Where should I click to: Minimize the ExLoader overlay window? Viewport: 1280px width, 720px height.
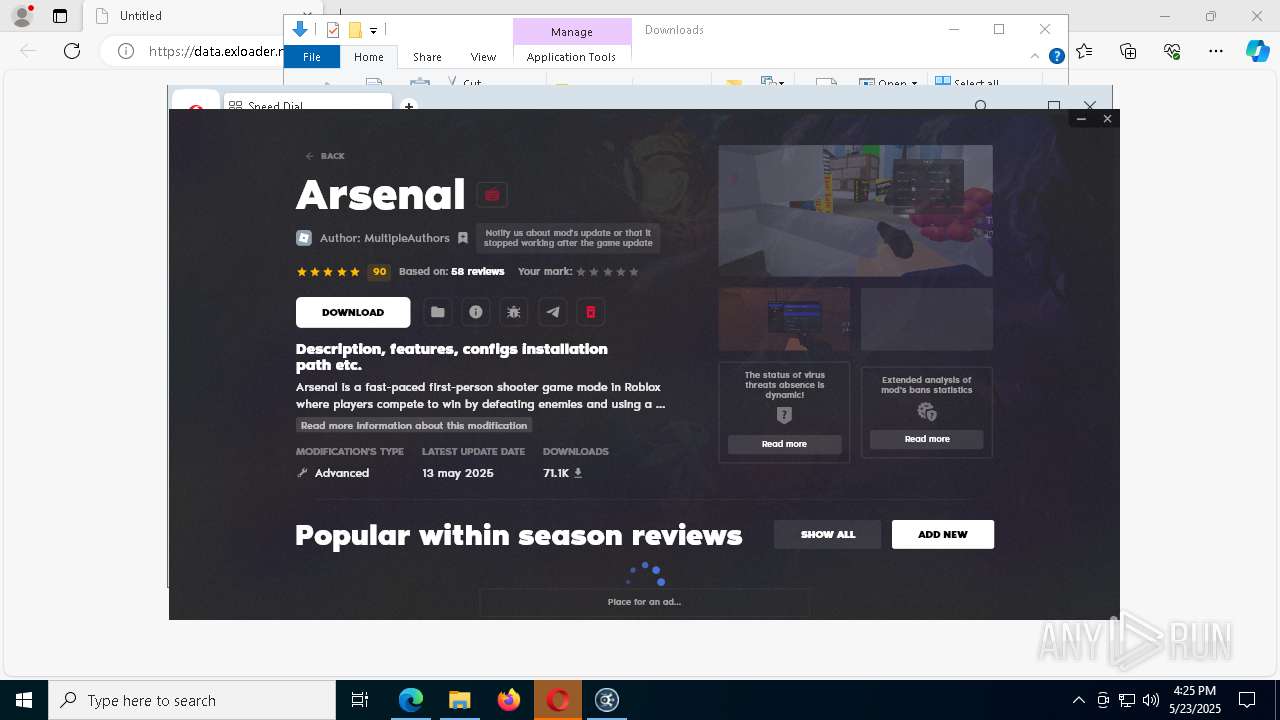tap(1081, 119)
